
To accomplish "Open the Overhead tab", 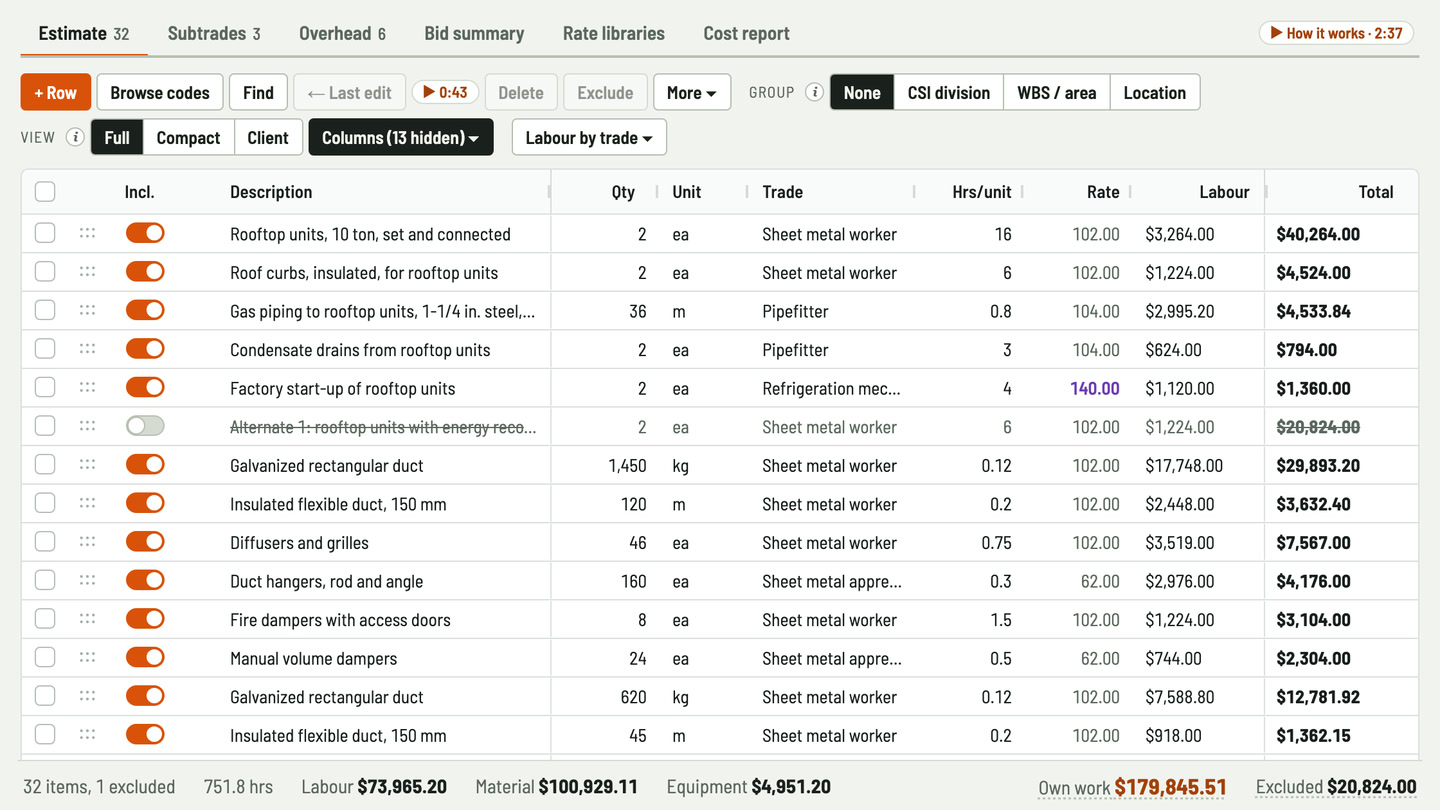I will (x=342, y=33).
